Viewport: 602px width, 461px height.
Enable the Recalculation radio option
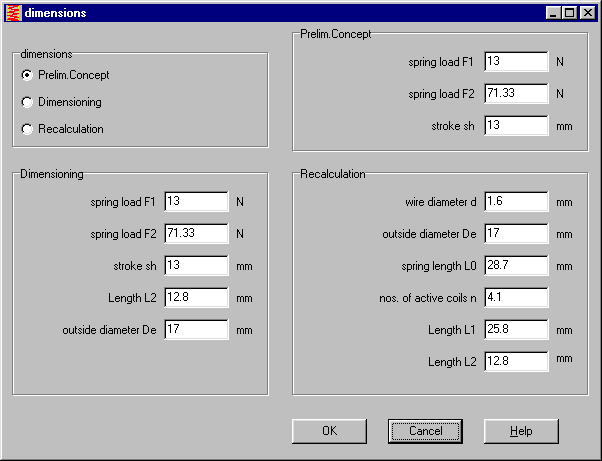pos(27,129)
